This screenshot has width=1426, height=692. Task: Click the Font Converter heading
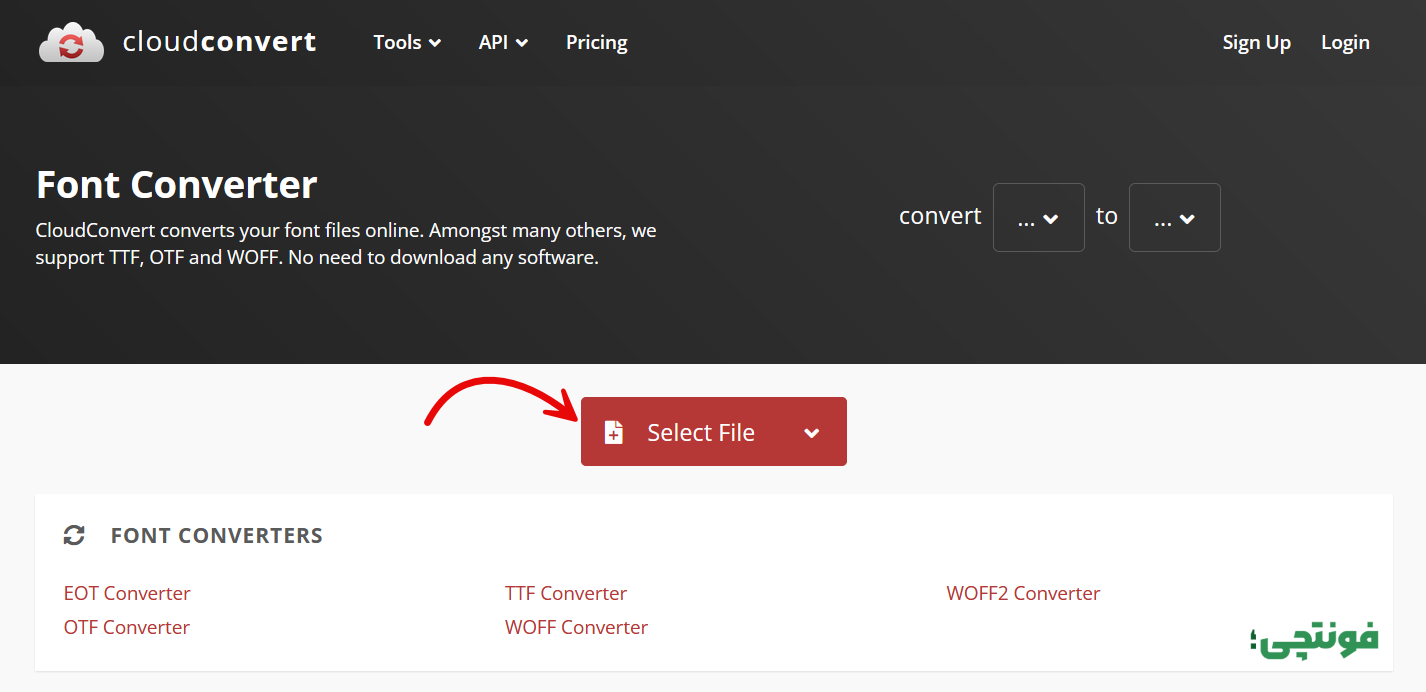[177, 185]
